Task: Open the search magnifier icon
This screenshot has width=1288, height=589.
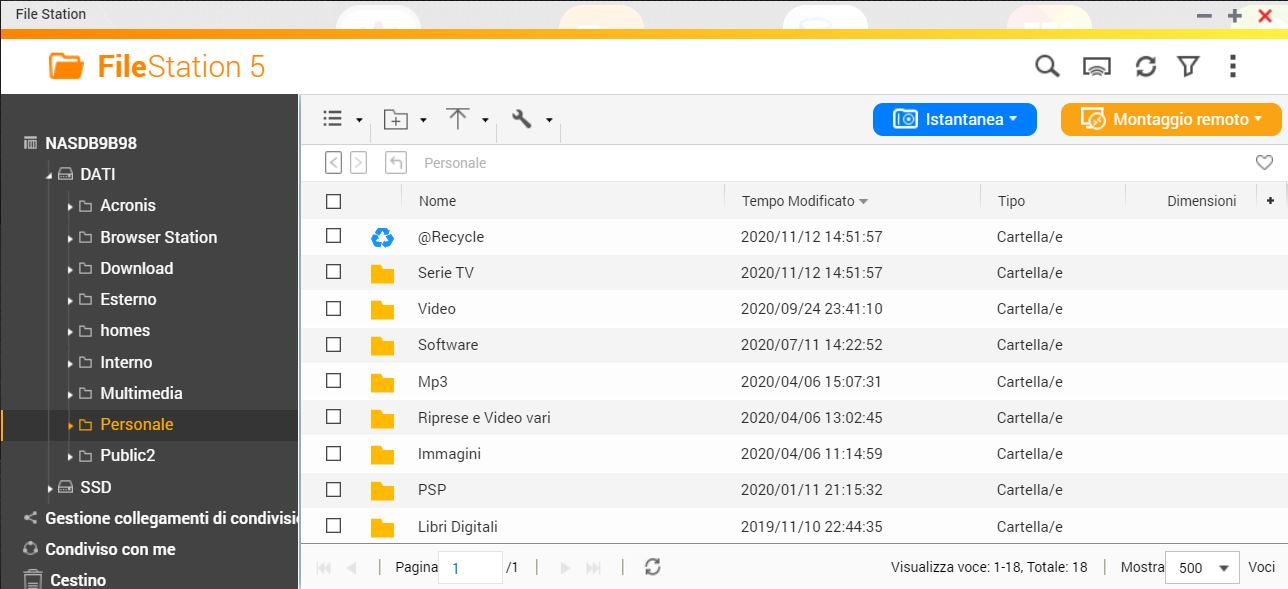Action: click(x=1046, y=66)
